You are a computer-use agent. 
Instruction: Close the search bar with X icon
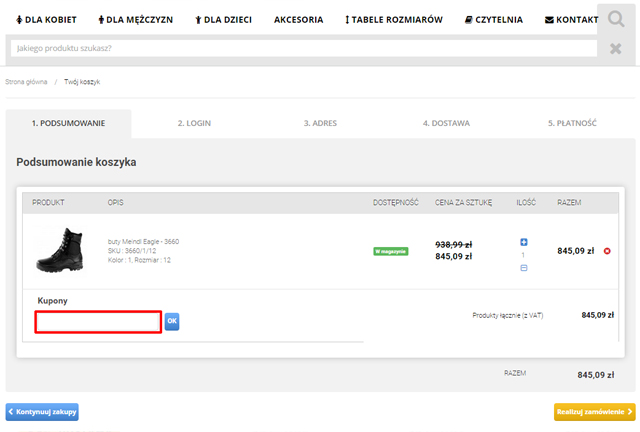[616, 49]
